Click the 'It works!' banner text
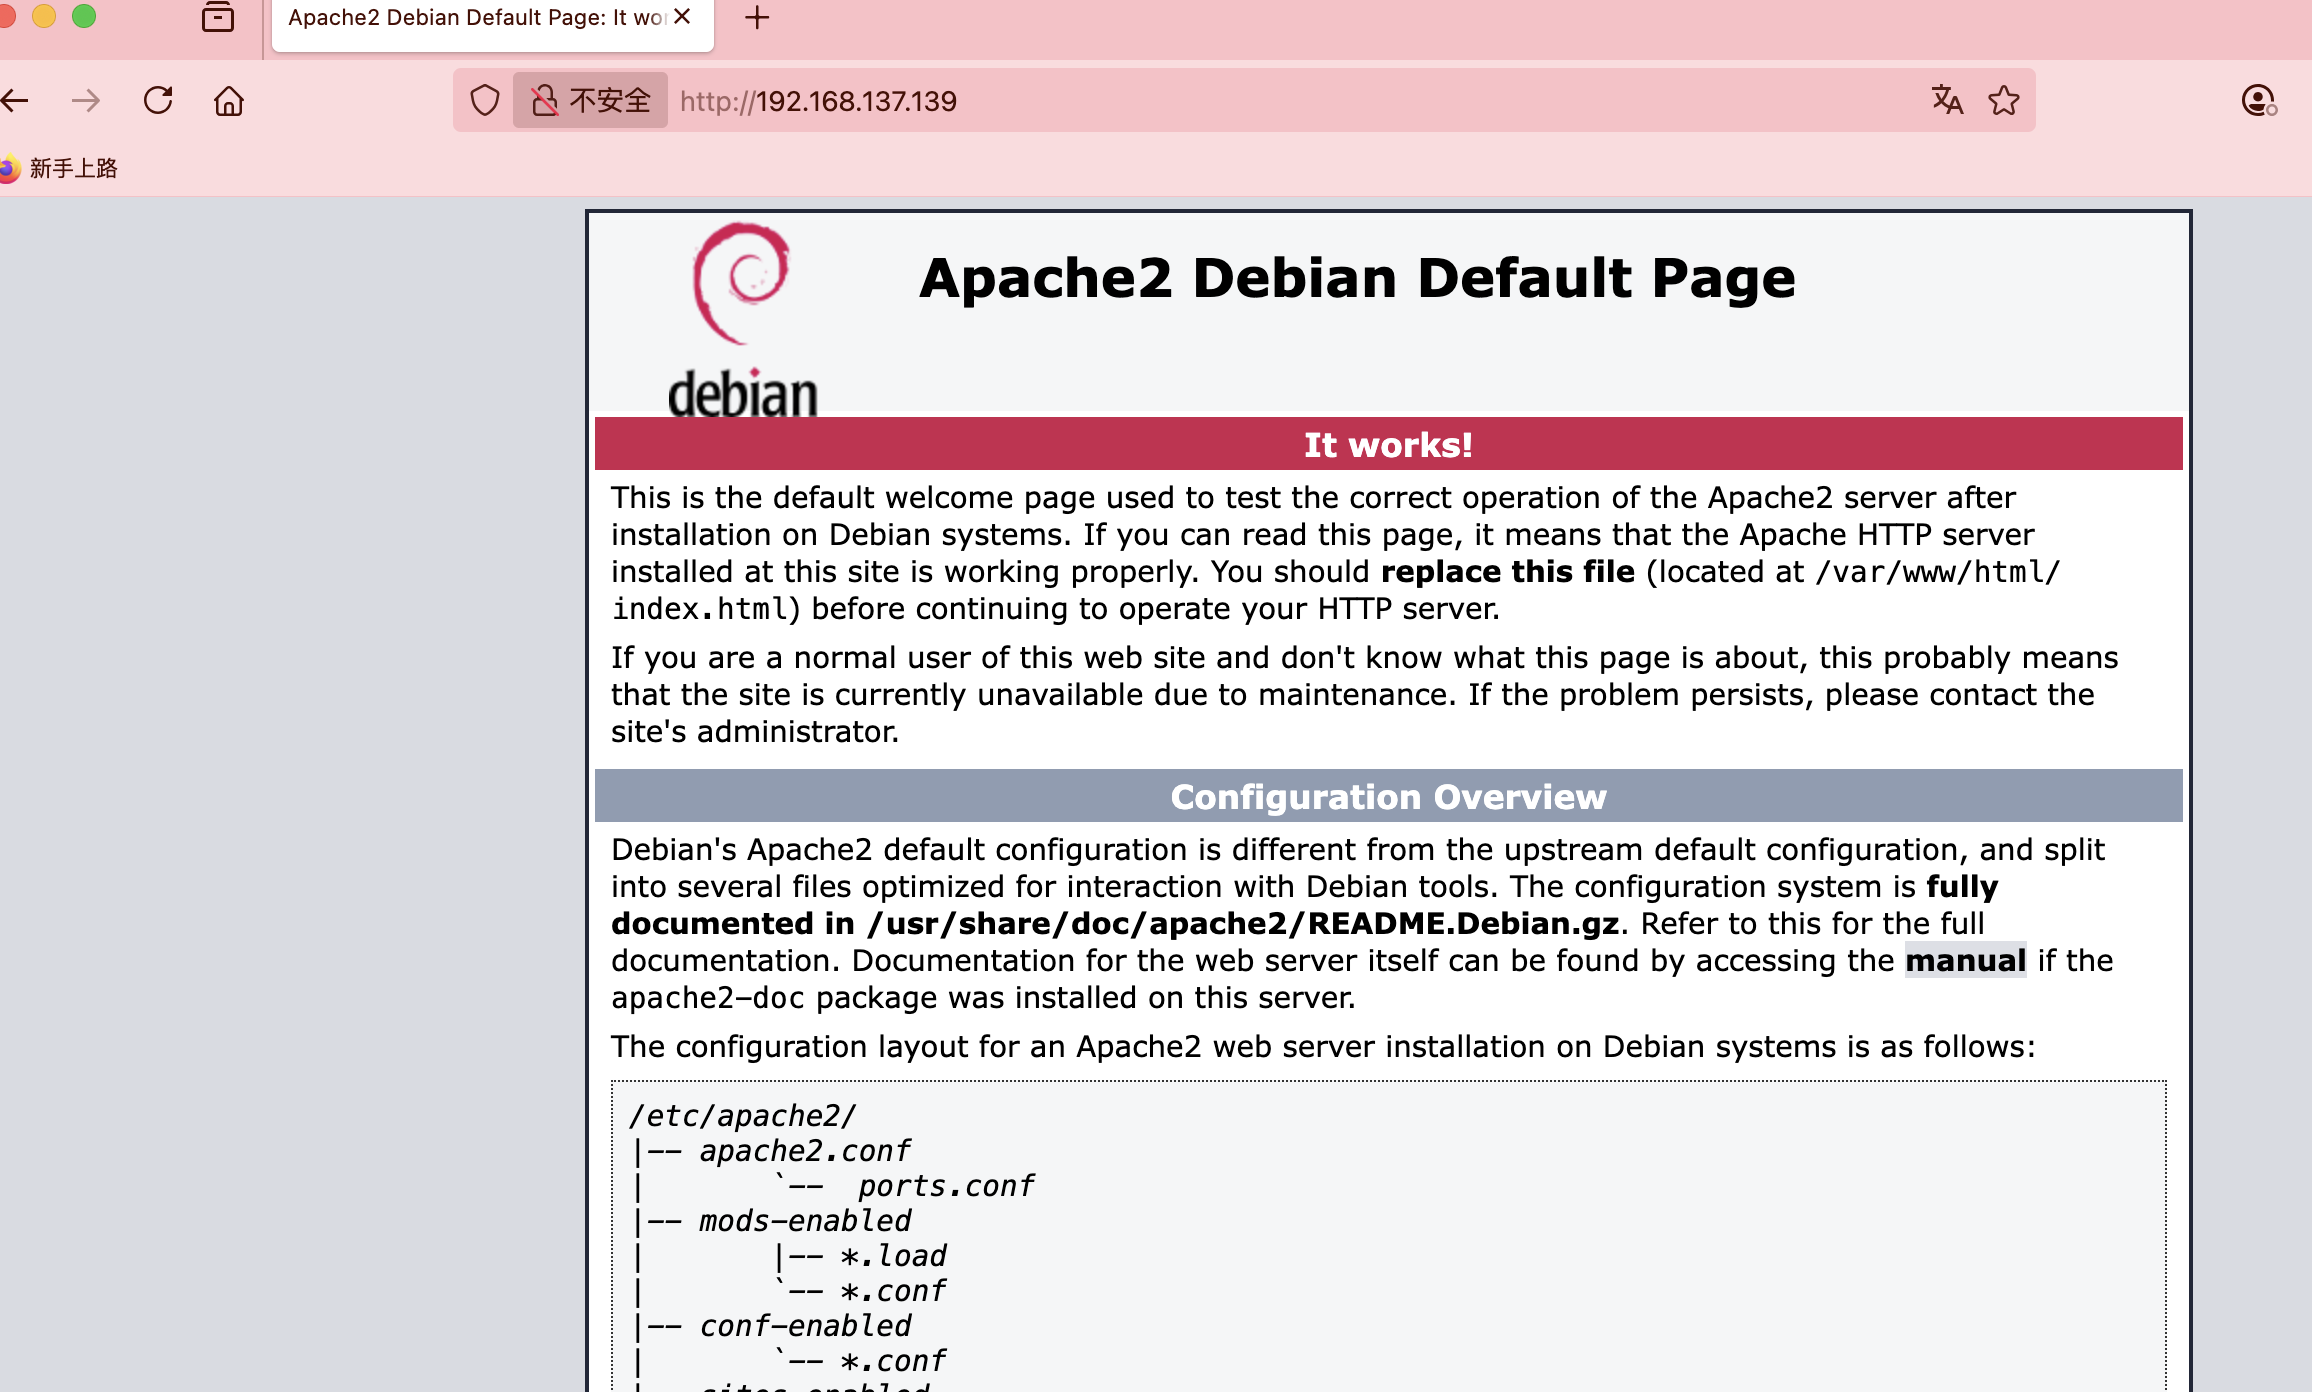The height and width of the screenshot is (1392, 2312). point(1388,445)
